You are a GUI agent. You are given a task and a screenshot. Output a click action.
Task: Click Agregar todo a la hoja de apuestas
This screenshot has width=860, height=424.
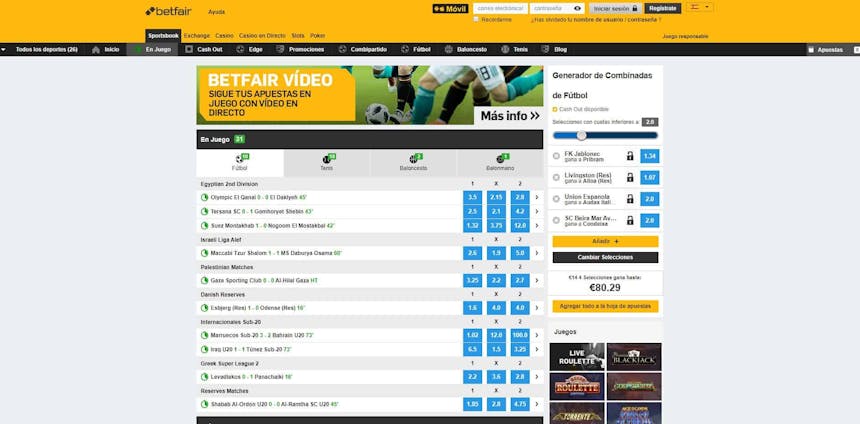point(606,306)
